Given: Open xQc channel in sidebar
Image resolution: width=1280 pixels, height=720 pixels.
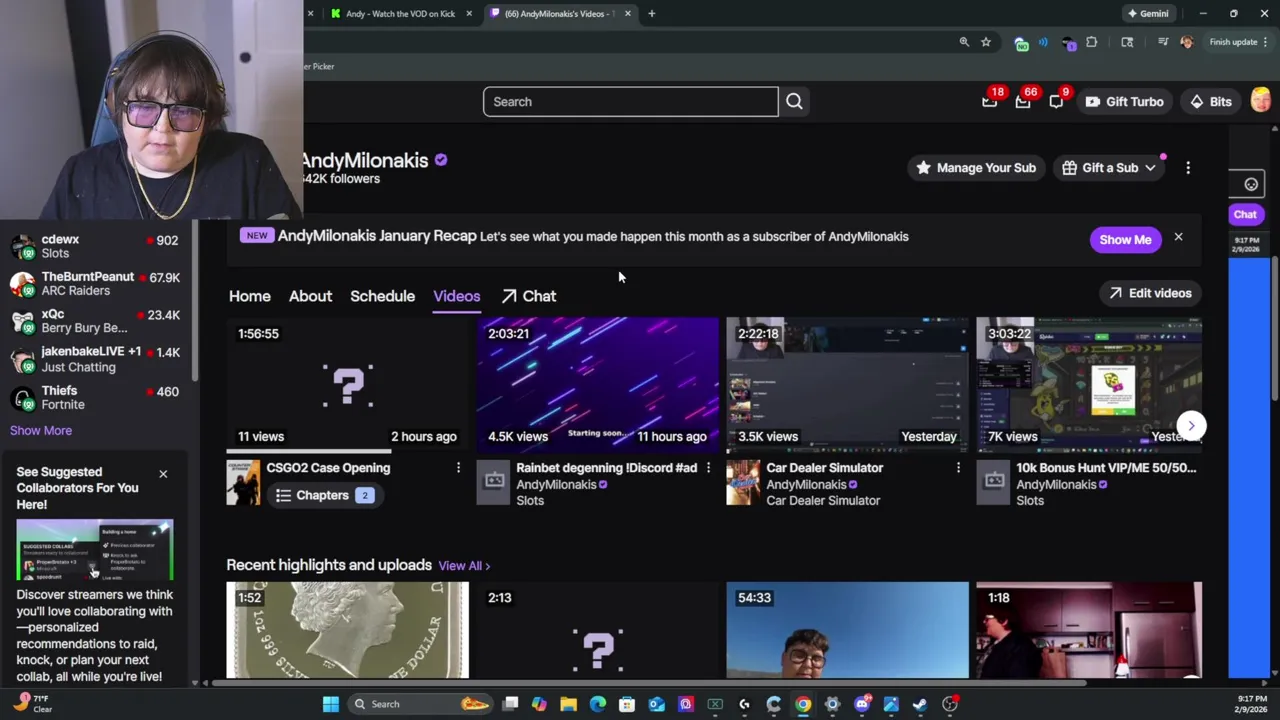Looking at the screenshot, I should (x=95, y=321).
